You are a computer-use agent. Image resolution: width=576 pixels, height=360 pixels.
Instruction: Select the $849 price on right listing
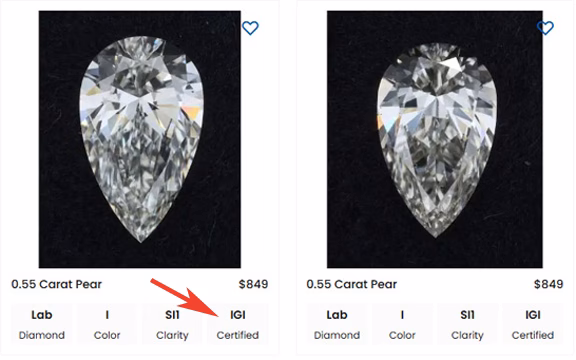coord(548,284)
